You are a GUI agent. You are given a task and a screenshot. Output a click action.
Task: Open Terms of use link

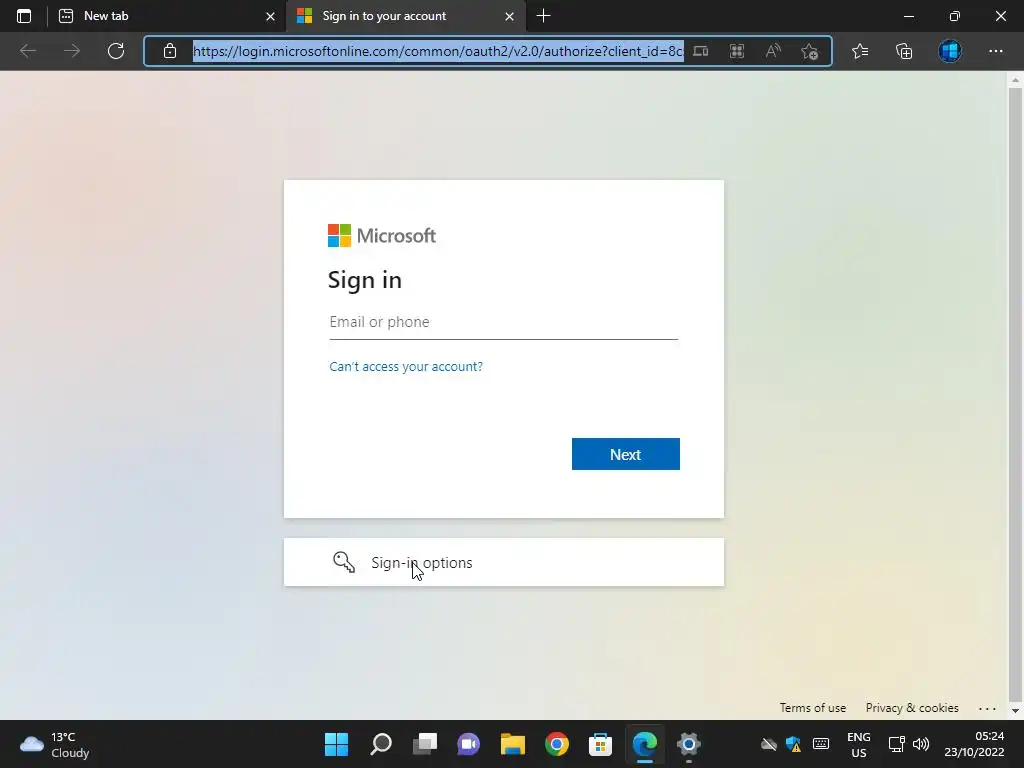point(812,708)
